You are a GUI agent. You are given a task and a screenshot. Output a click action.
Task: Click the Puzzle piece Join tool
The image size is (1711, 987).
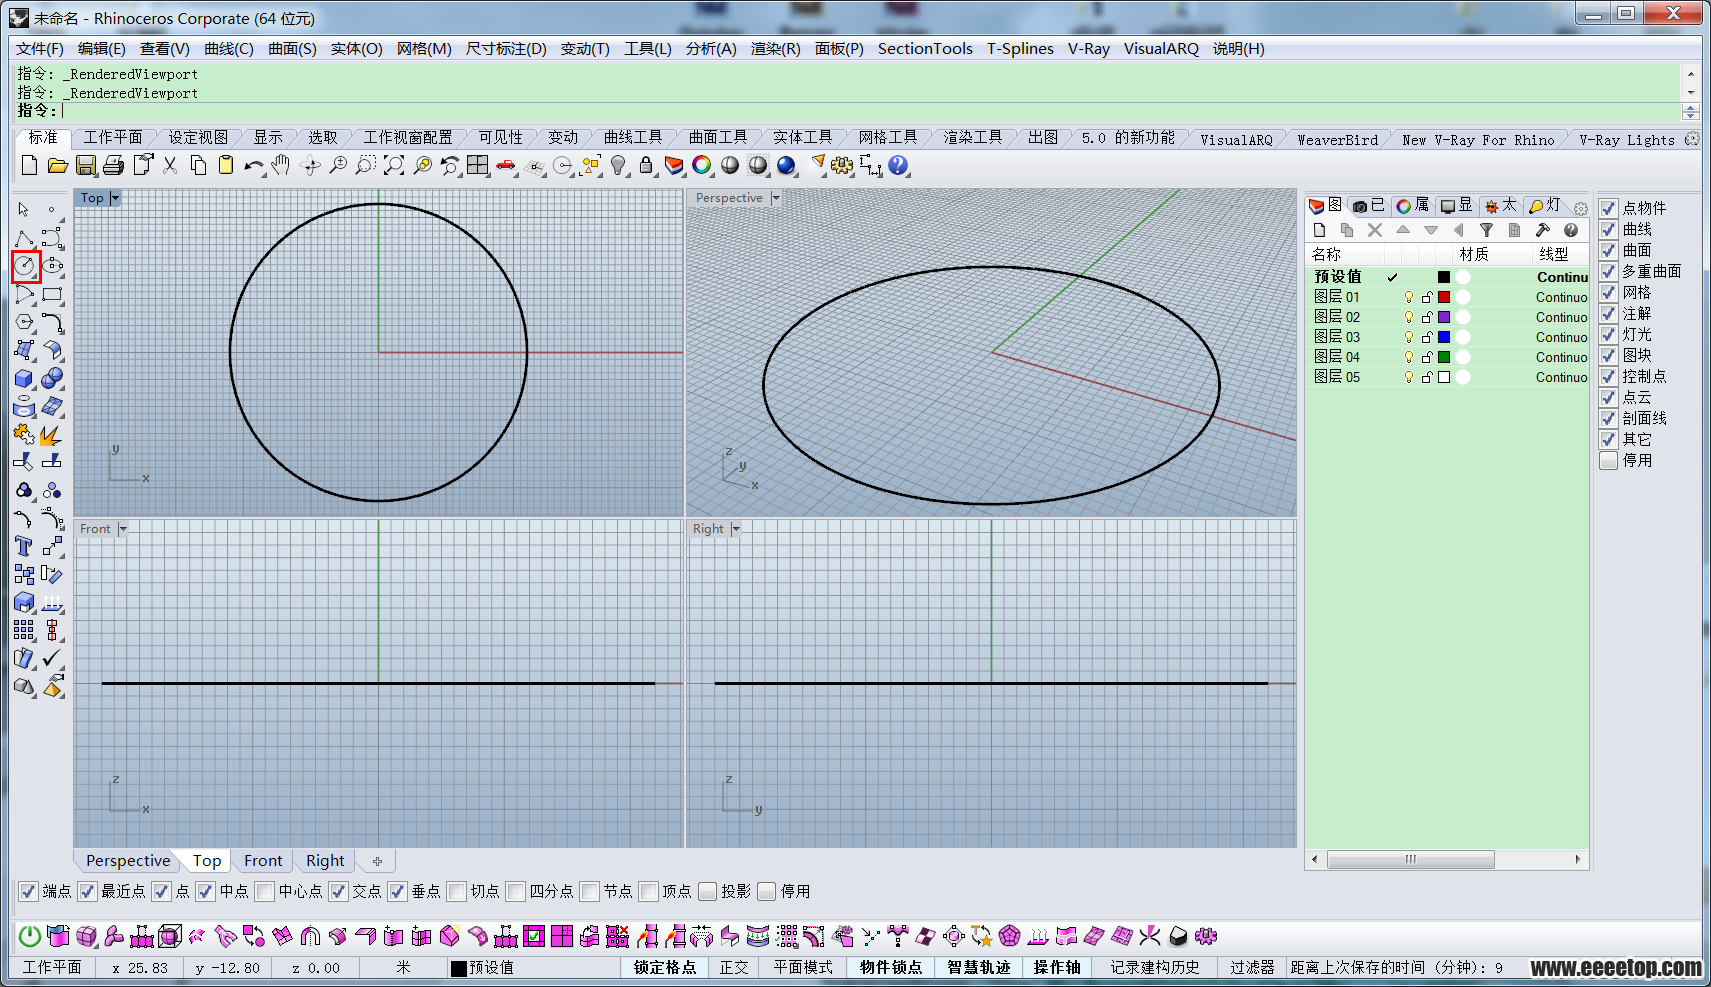point(25,434)
